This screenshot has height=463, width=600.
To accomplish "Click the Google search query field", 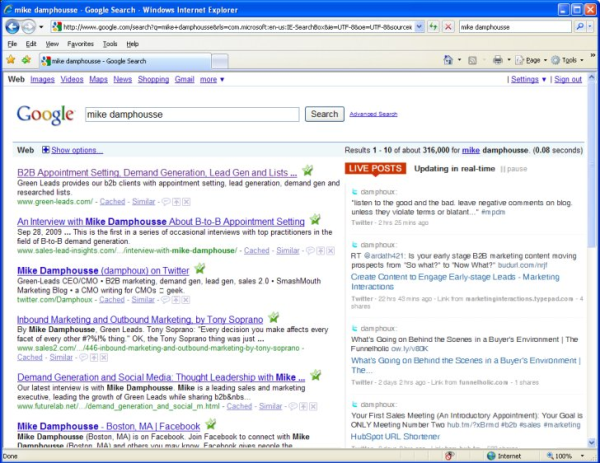I will tap(192, 114).
